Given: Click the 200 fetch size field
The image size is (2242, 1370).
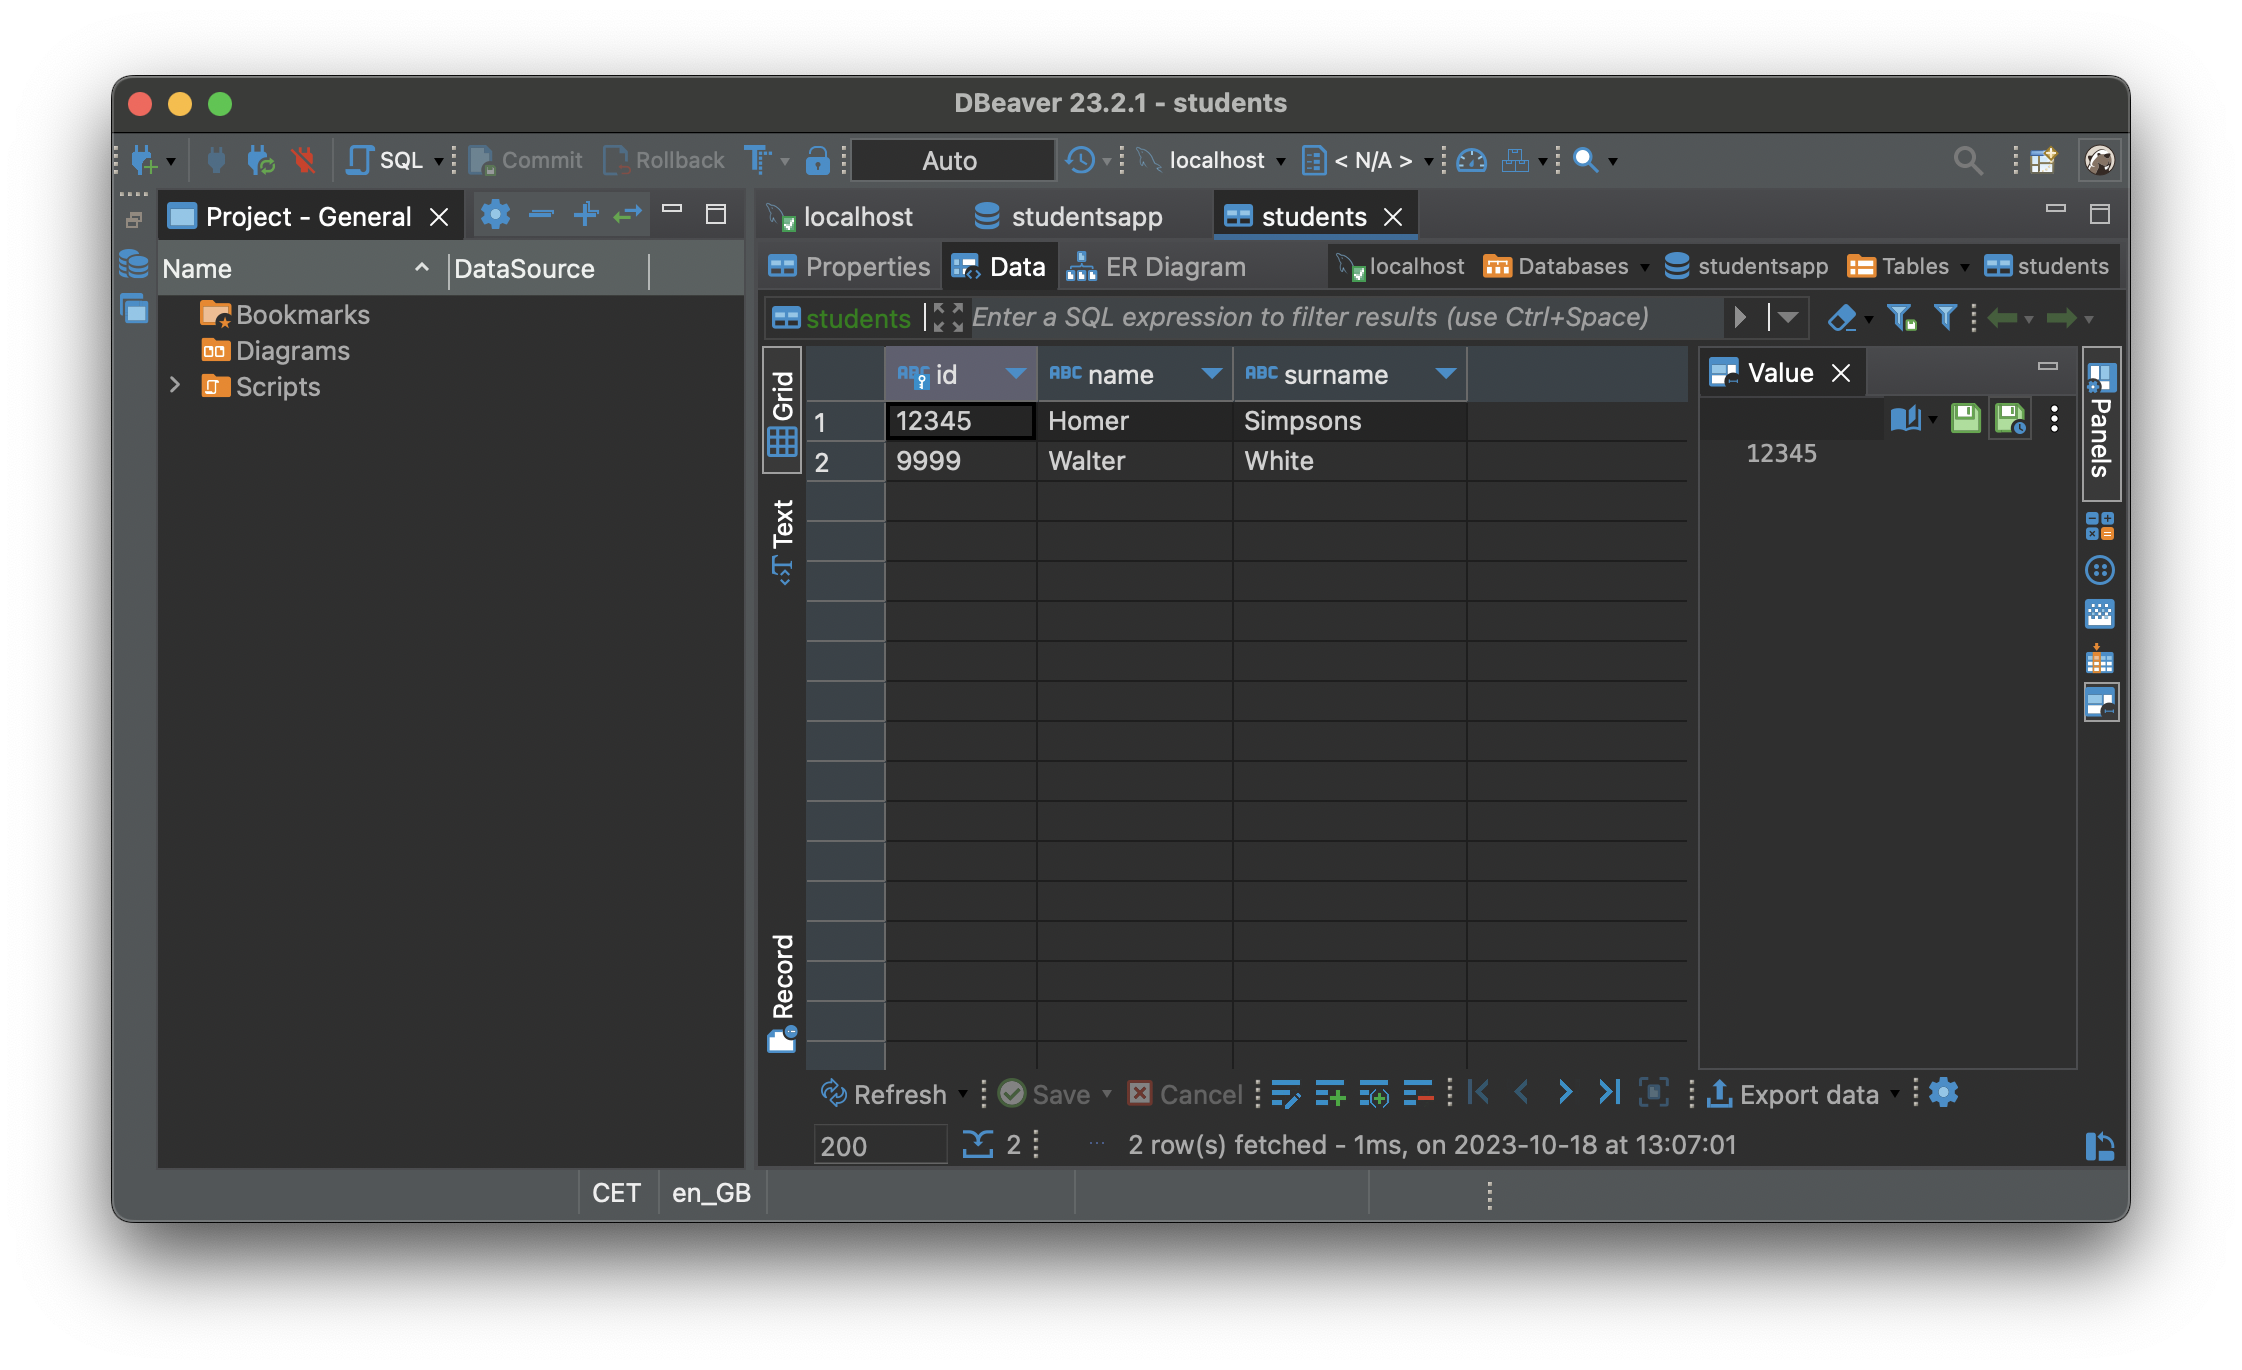Looking at the screenshot, I should pos(880,1145).
